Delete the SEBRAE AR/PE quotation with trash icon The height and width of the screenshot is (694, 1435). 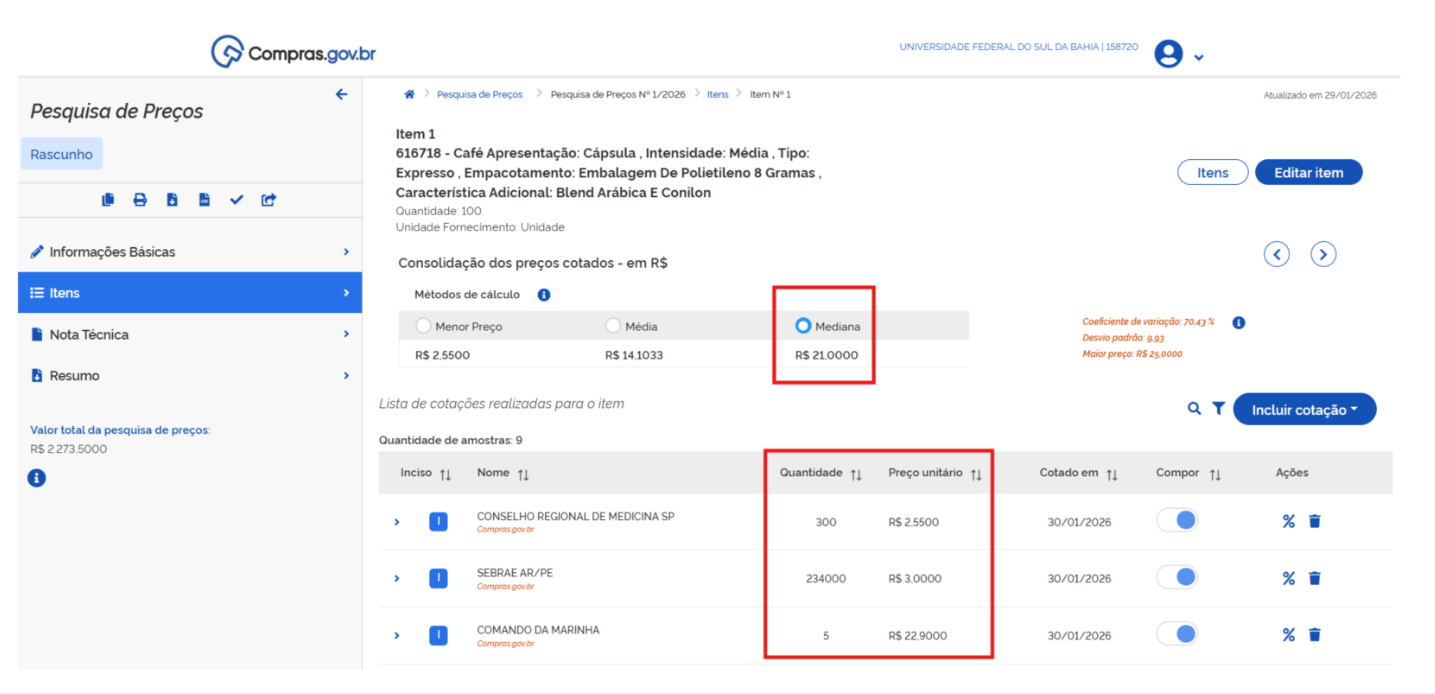click(1314, 578)
